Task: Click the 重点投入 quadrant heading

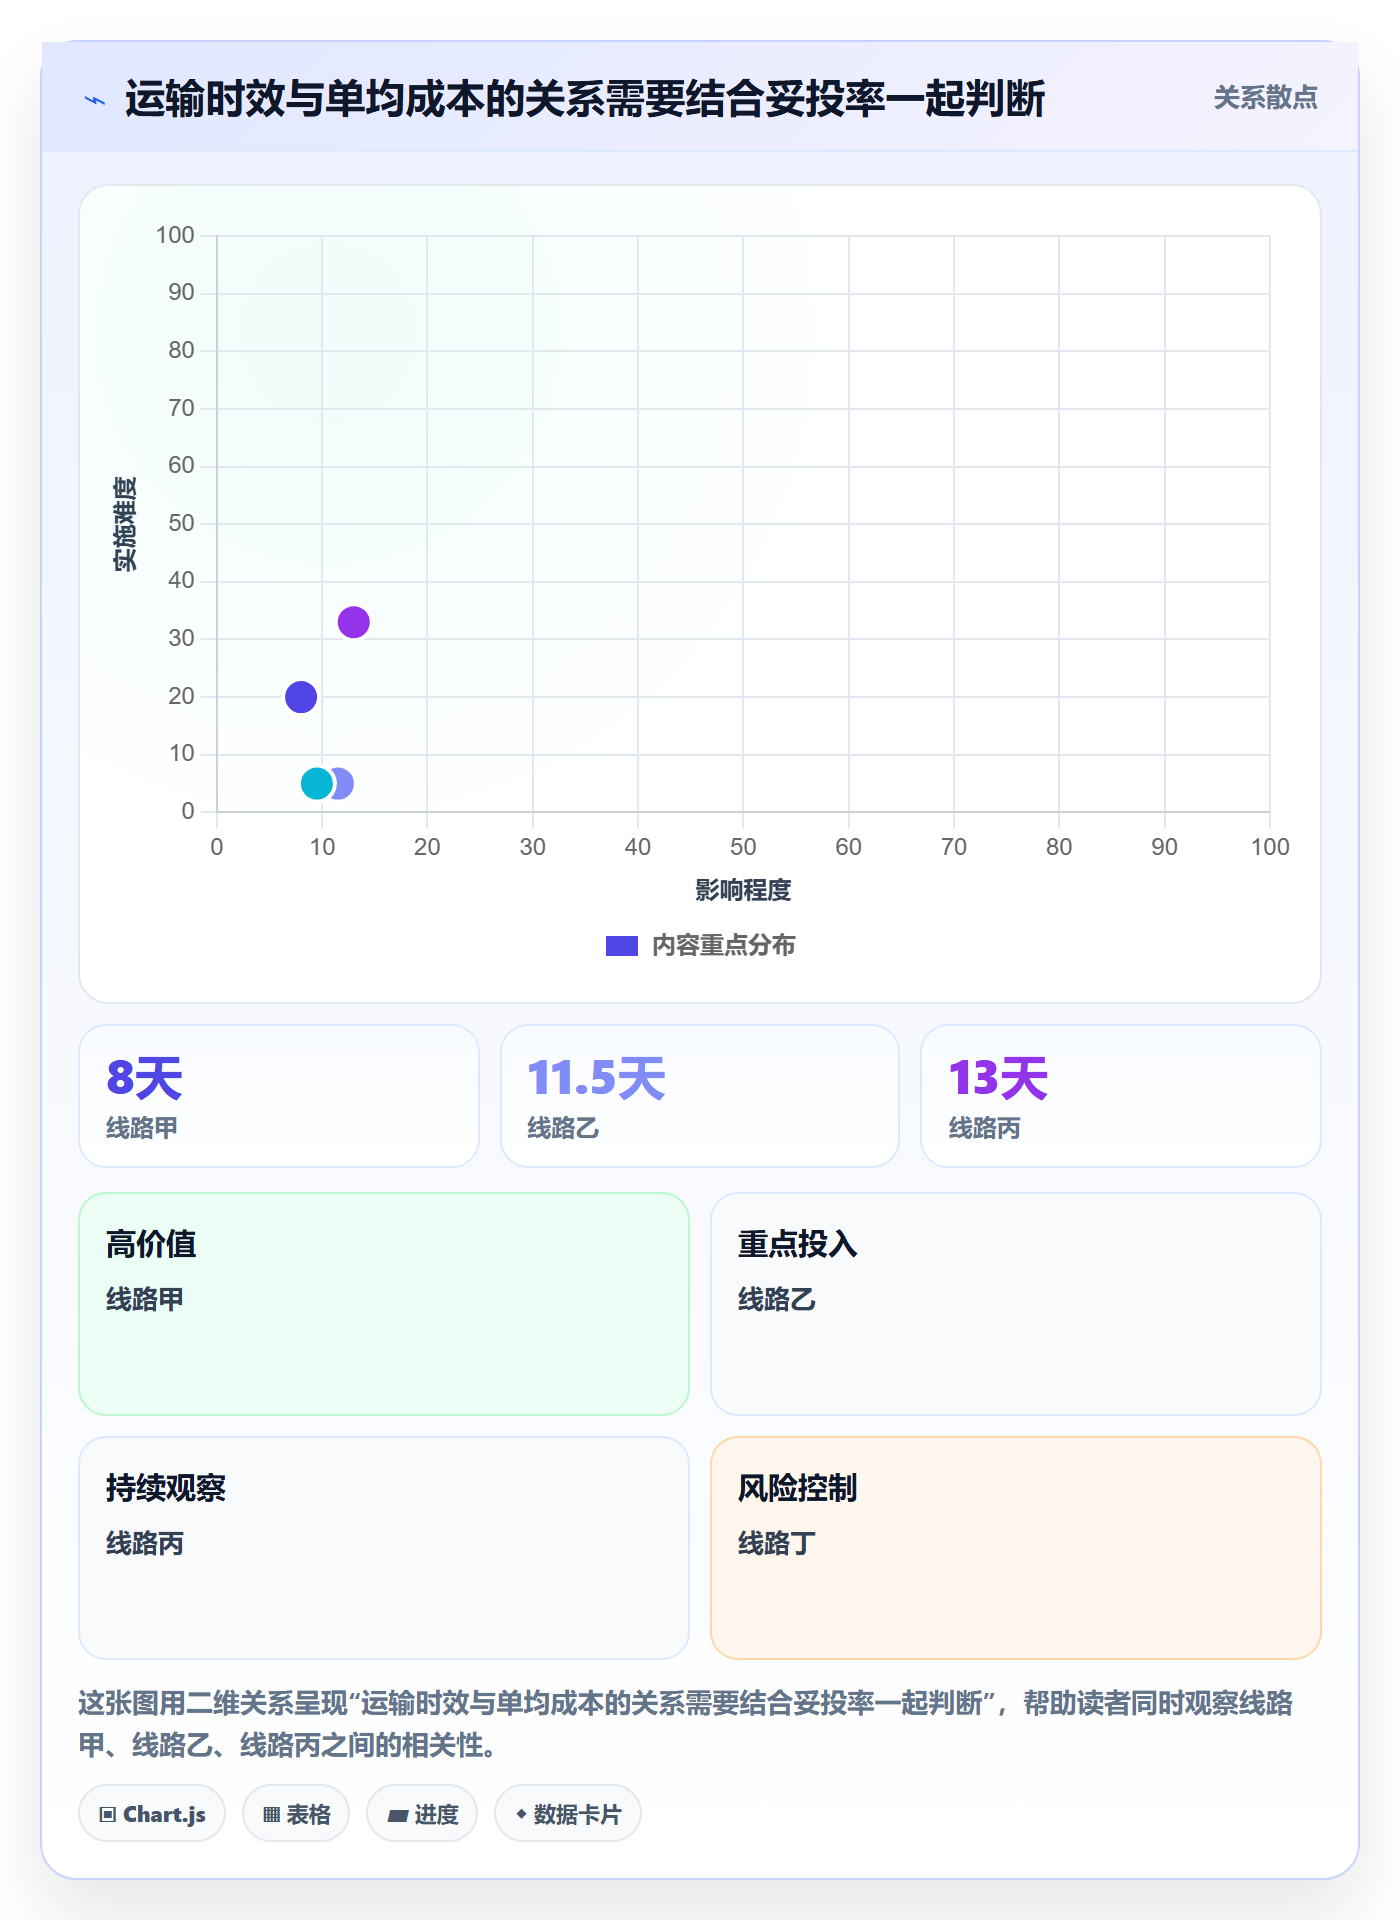Action: 797,1244
